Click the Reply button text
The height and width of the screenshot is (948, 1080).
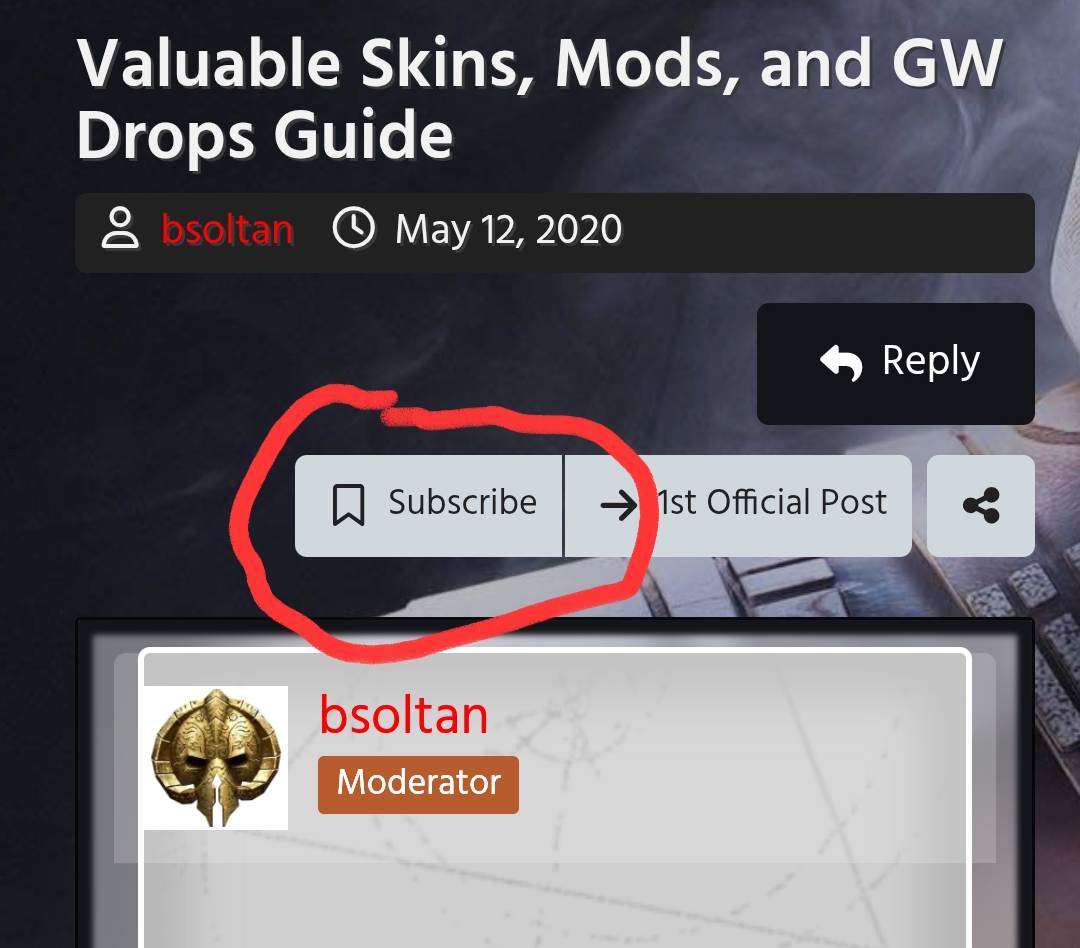(x=931, y=361)
